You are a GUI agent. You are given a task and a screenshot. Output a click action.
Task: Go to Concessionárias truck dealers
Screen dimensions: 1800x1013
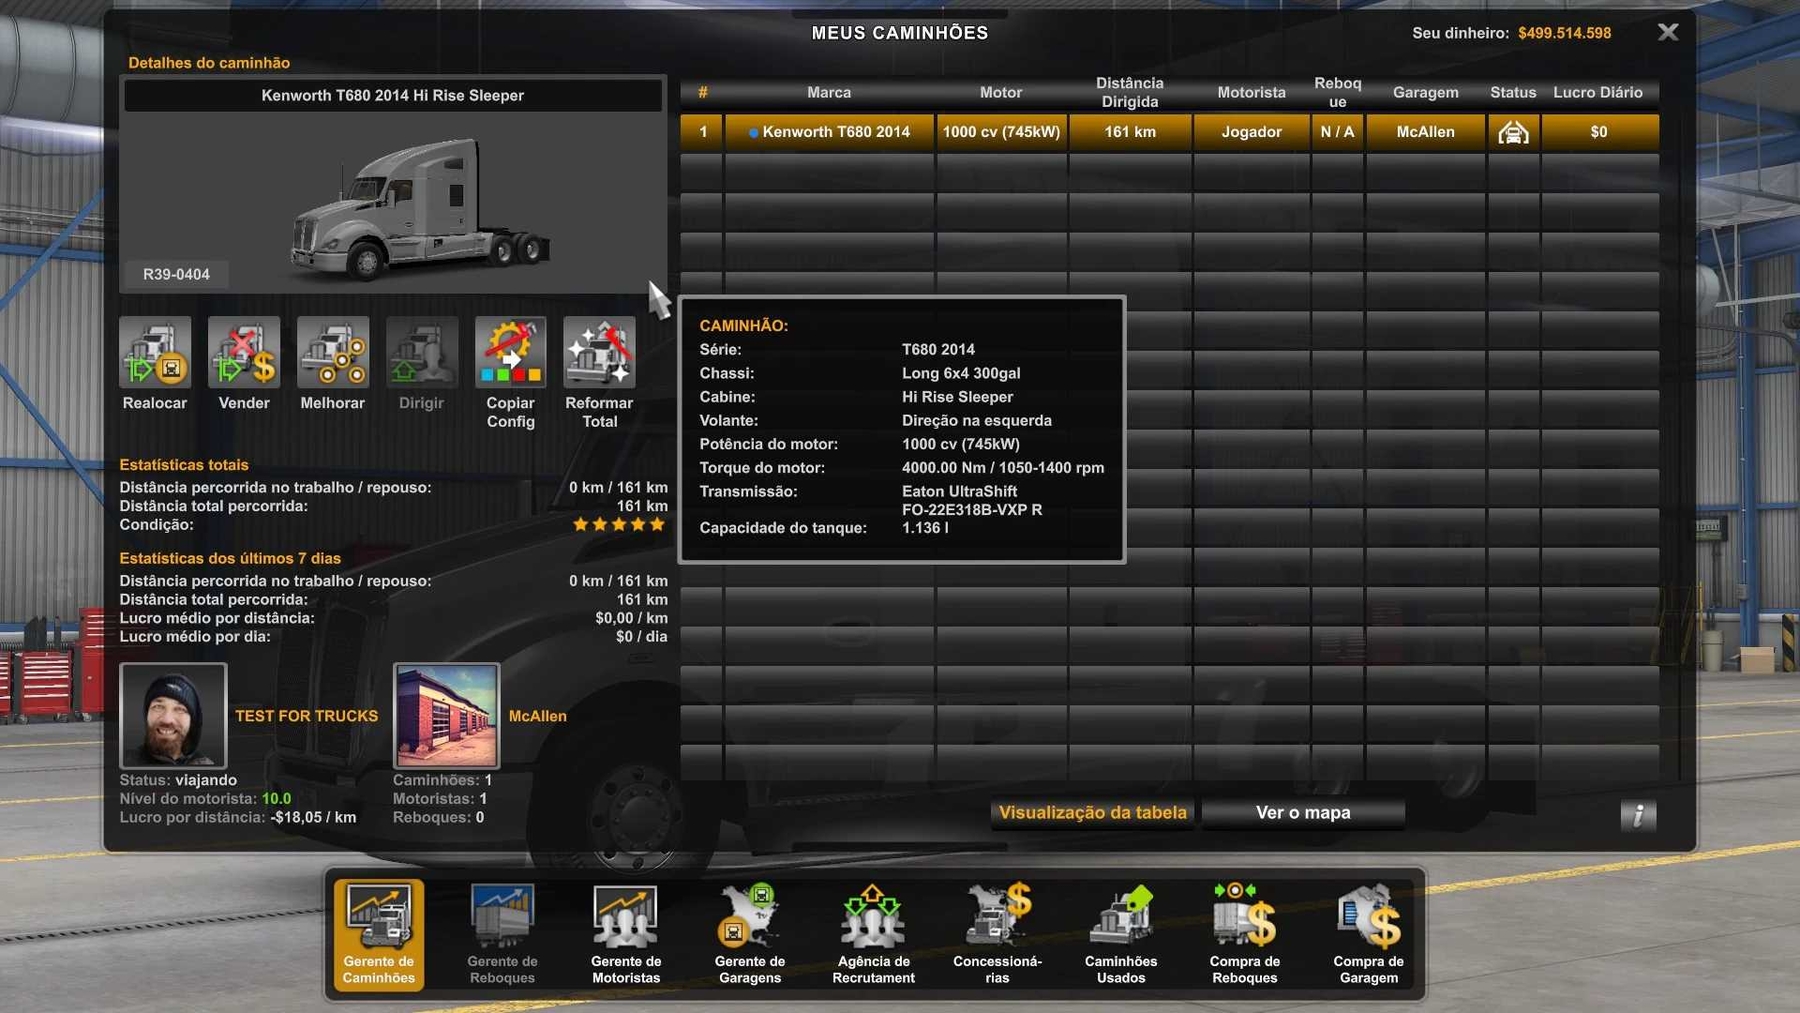point(997,933)
